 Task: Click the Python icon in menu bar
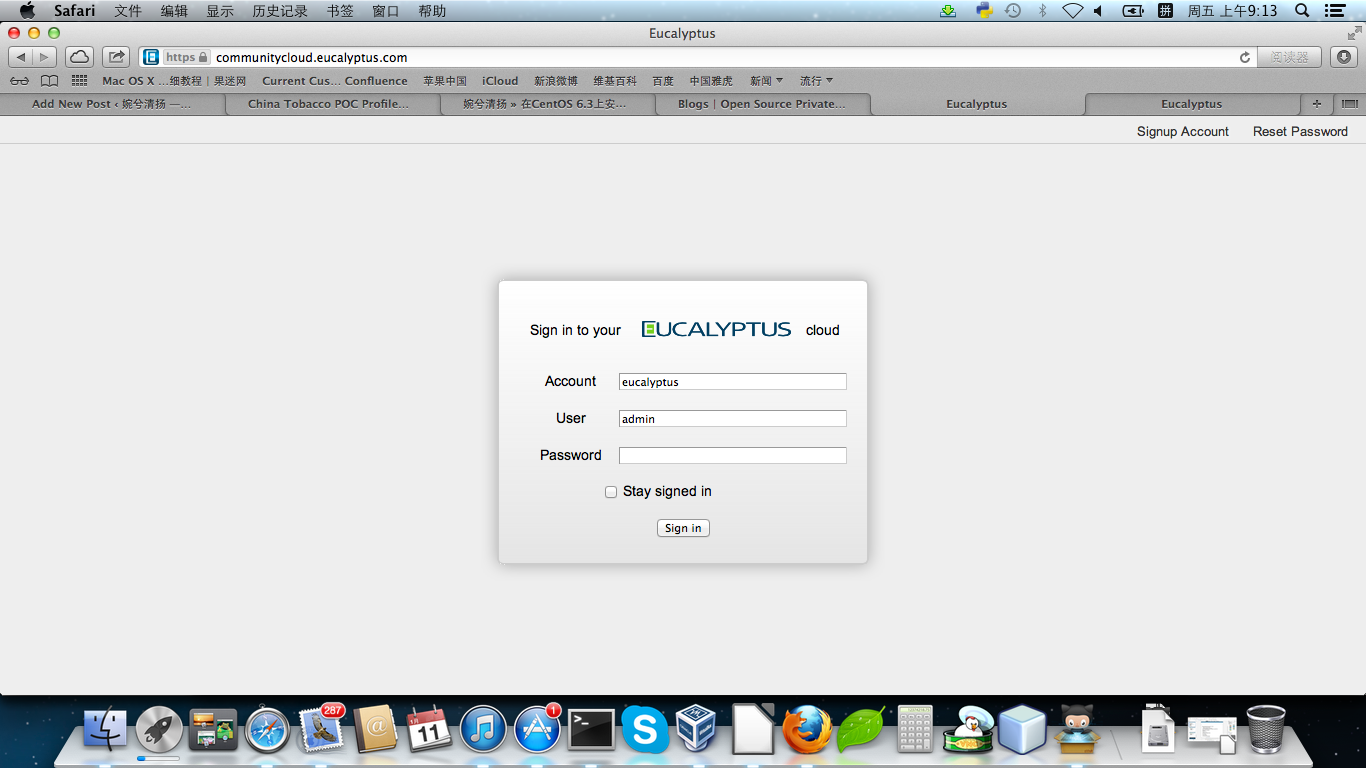pyautogui.click(x=984, y=11)
